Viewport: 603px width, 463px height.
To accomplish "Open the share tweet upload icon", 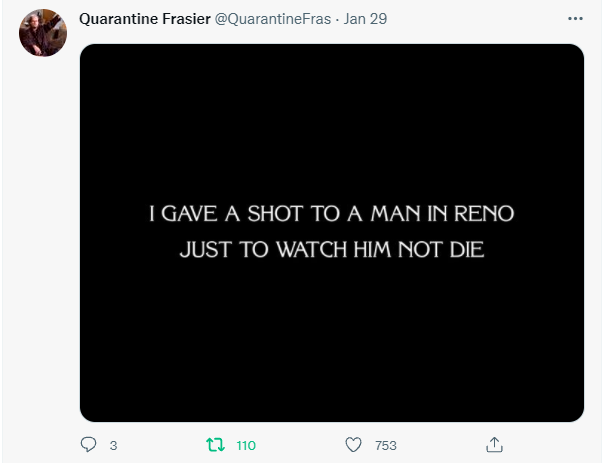I will (x=494, y=445).
